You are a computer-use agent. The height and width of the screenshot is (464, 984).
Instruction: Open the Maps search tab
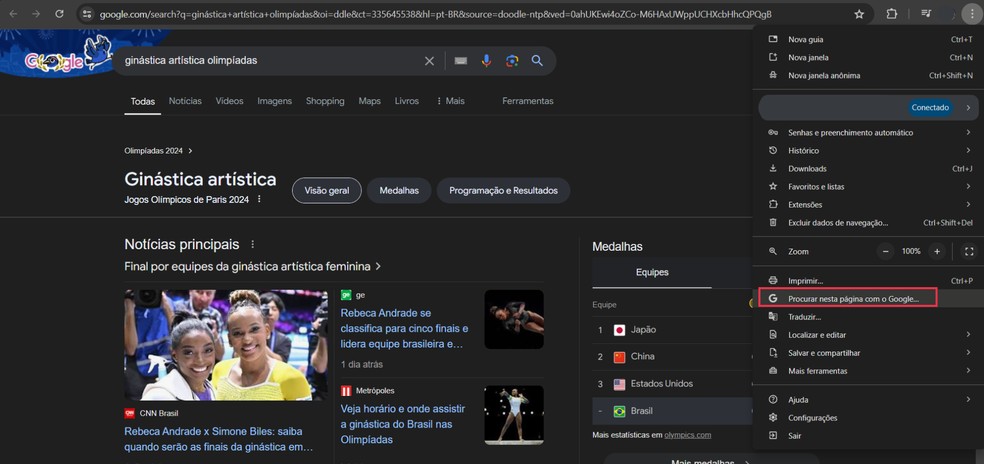pyautogui.click(x=370, y=101)
